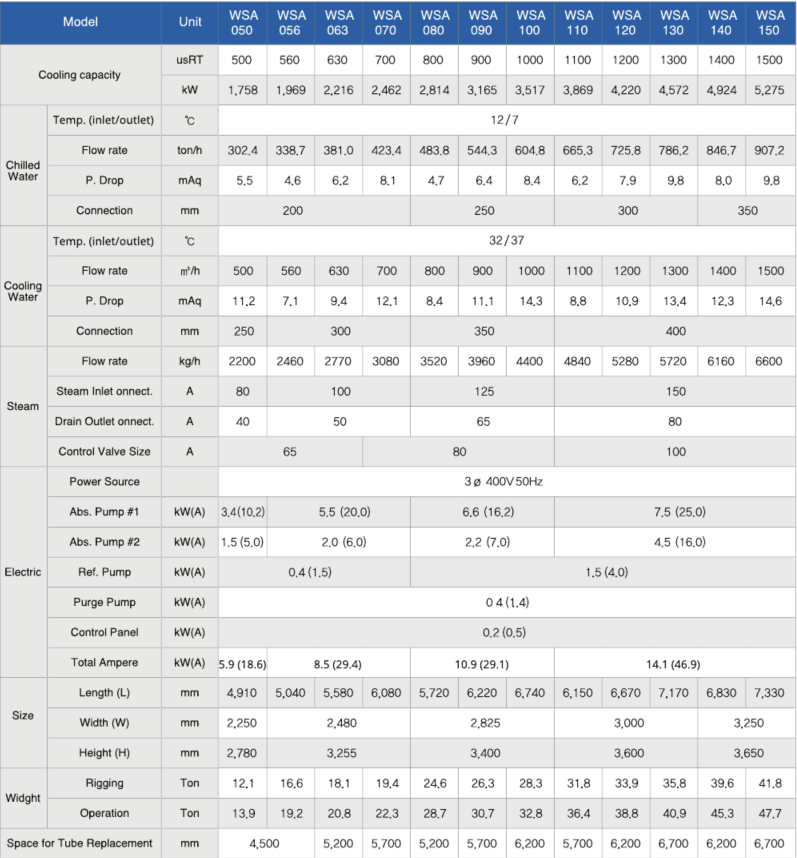Select operation weight 47.7 Ton
797x858 pixels.
click(770, 814)
